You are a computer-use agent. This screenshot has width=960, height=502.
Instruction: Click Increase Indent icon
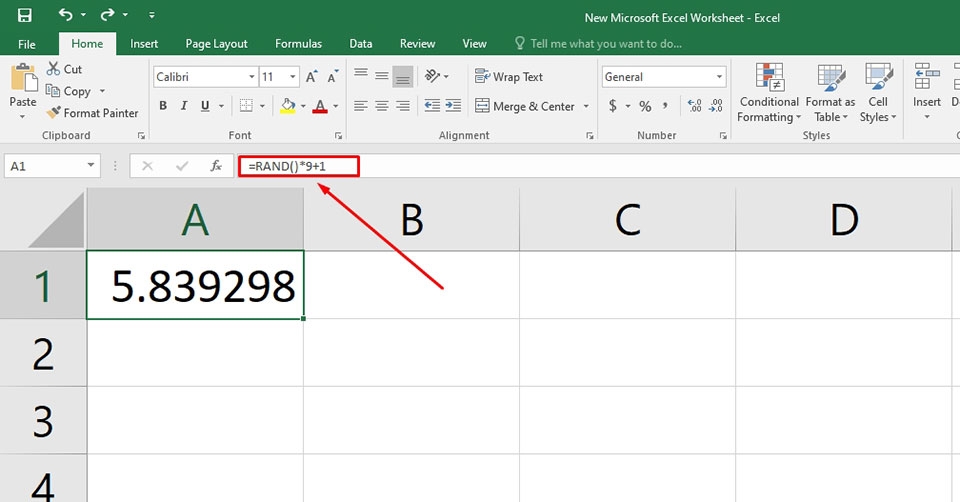(x=453, y=106)
